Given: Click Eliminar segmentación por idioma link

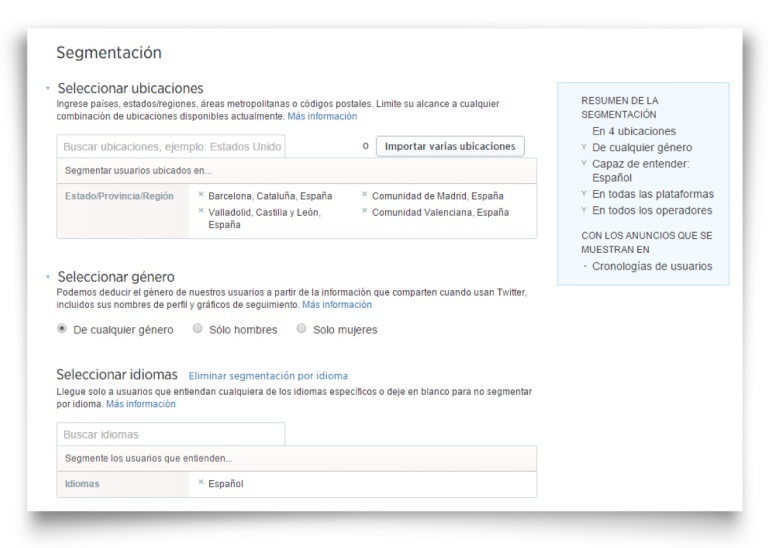Looking at the screenshot, I should [268, 376].
